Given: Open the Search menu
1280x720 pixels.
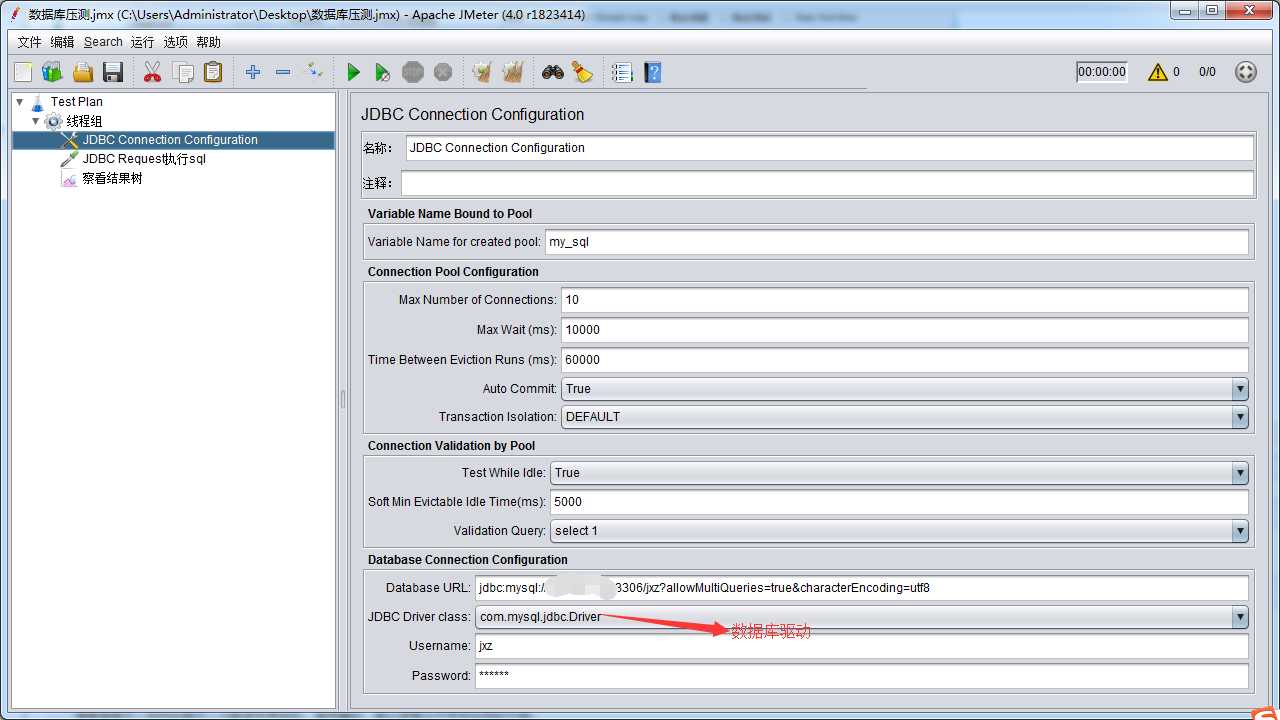Looking at the screenshot, I should 103,42.
